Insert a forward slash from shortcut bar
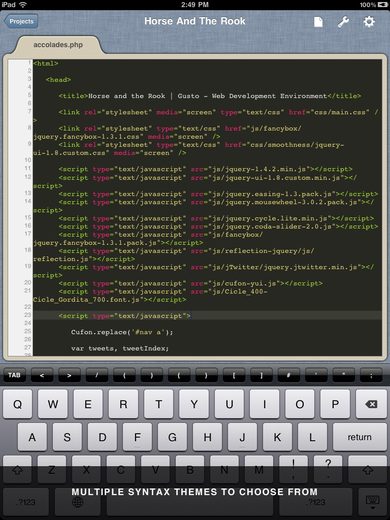 click(x=97, y=375)
